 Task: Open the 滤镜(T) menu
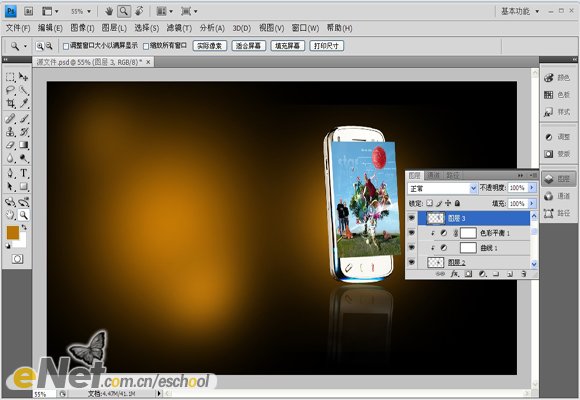179,28
